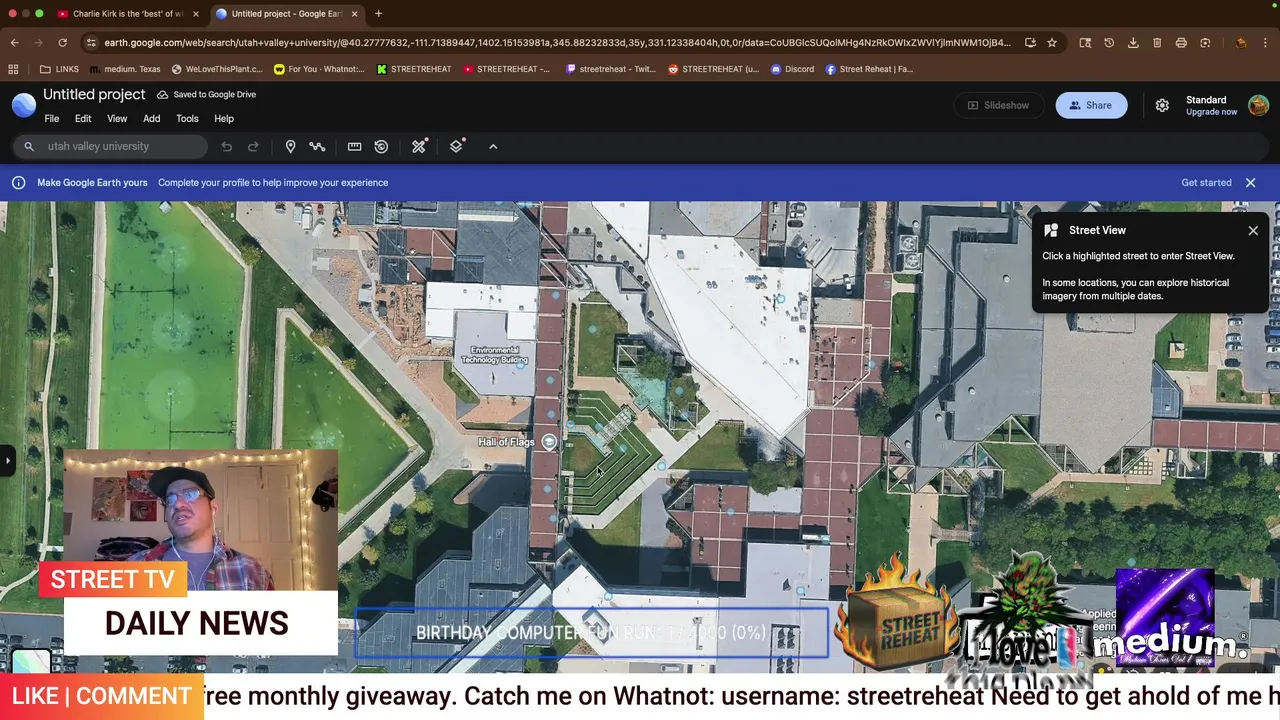Viewport: 1280px width, 720px height.
Task: Dismiss the blue Make Google Earth yours banner
Action: [1250, 183]
